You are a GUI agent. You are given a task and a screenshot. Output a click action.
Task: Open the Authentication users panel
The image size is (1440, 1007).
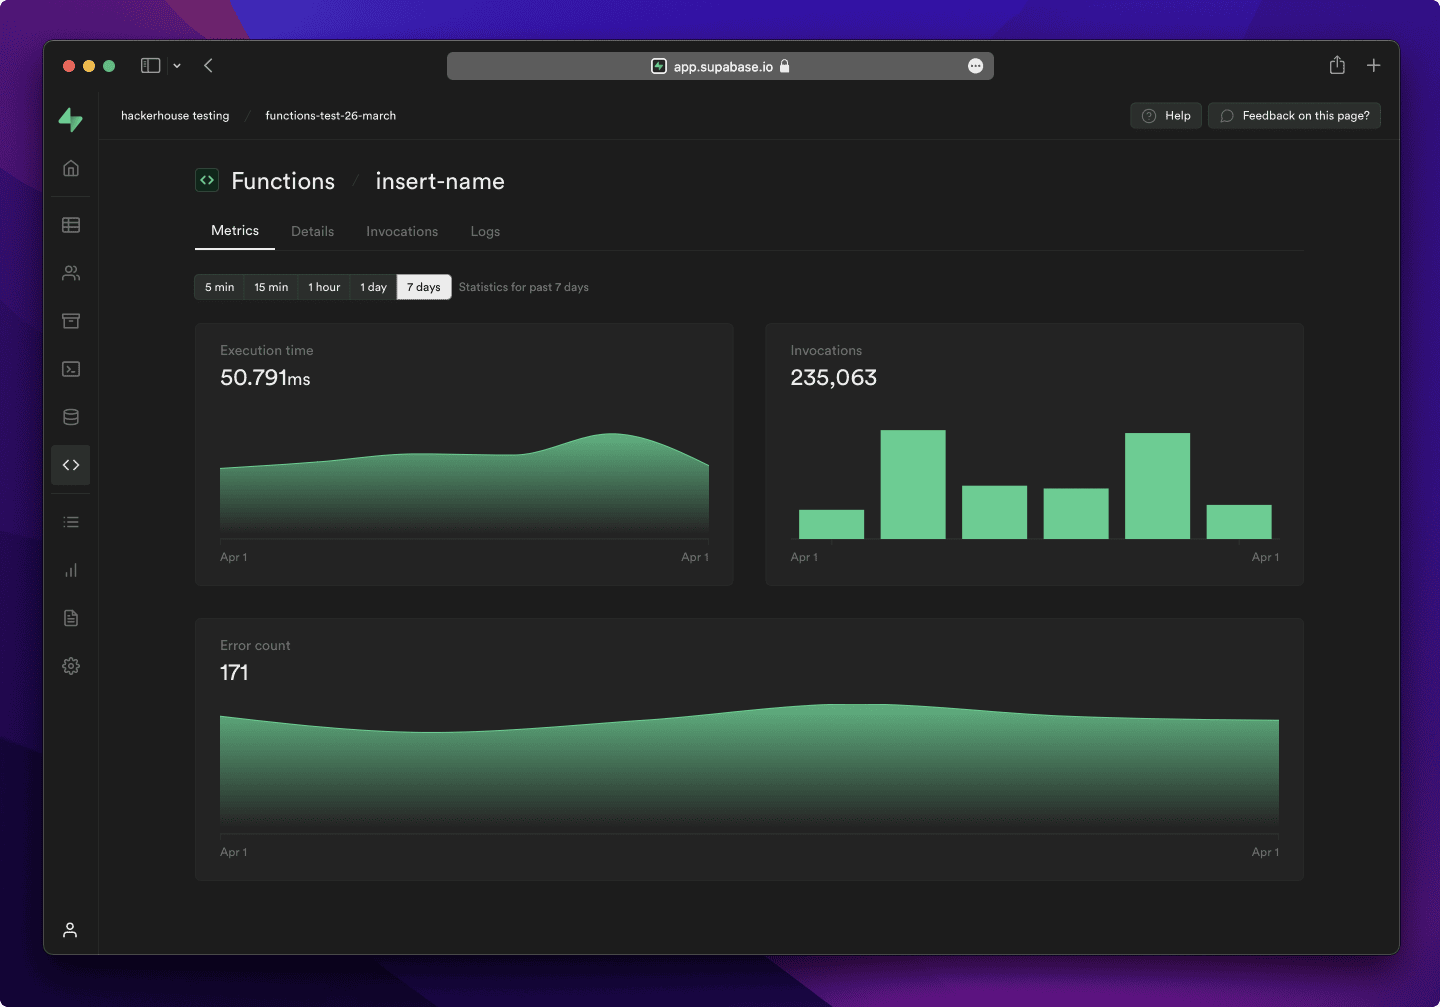pos(70,272)
